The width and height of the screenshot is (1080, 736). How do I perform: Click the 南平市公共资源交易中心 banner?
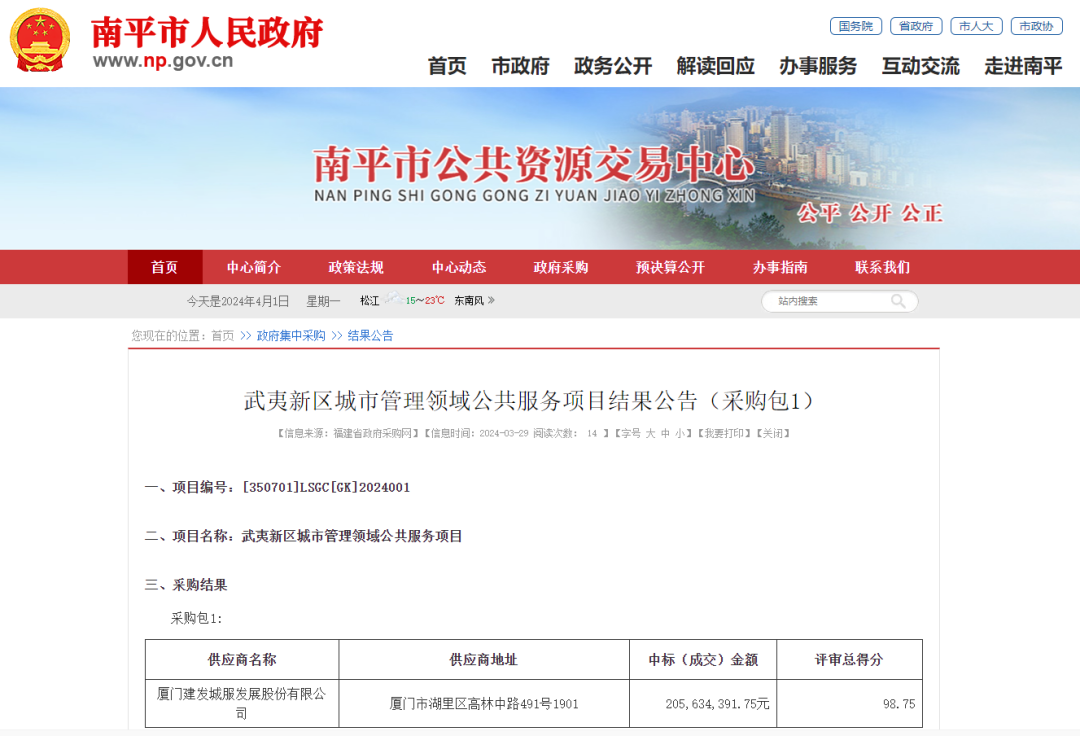(x=534, y=165)
